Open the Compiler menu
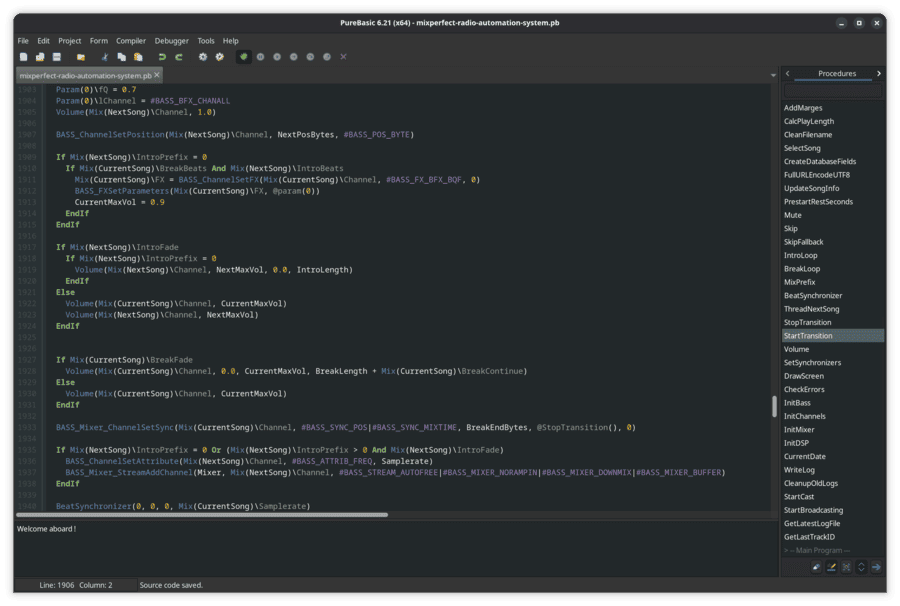 coord(131,41)
